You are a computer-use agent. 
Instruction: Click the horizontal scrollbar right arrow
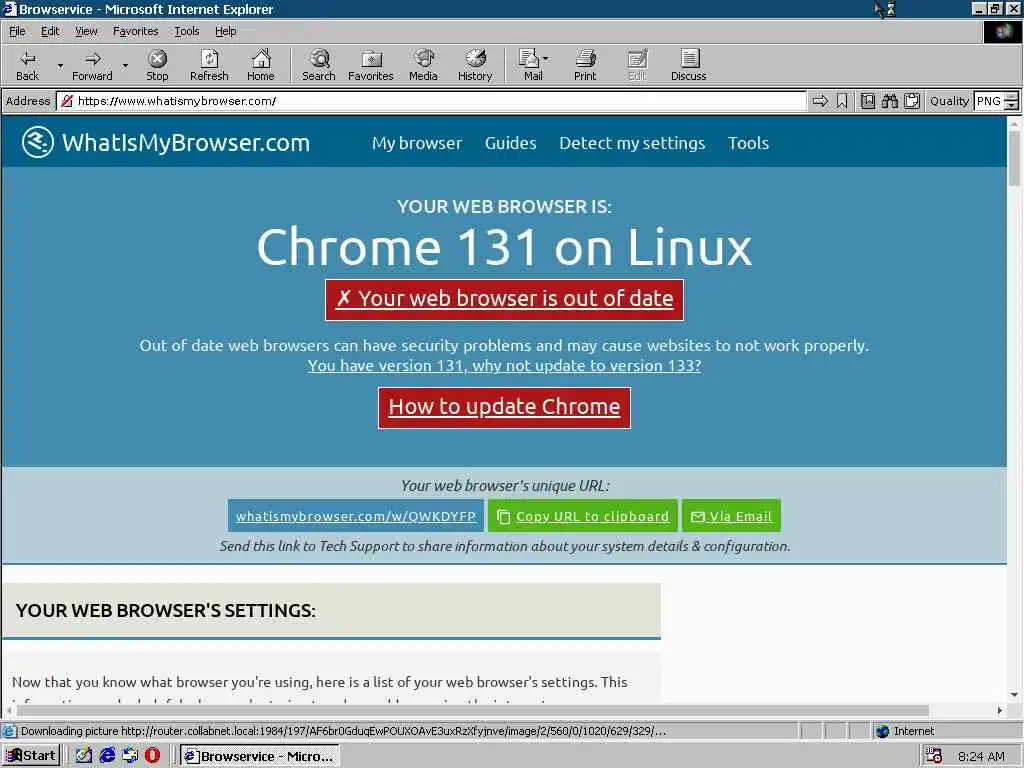[x=1000, y=710]
